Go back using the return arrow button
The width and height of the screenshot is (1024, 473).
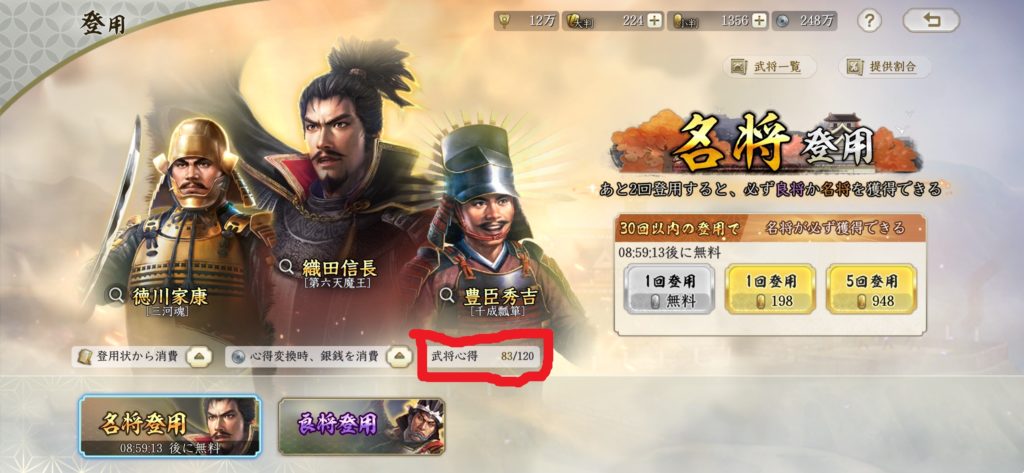(931, 22)
